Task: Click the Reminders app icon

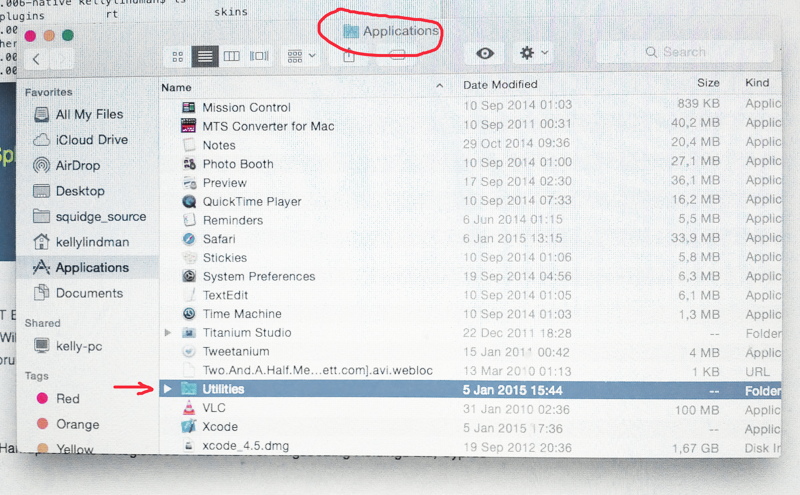Action: point(189,220)
